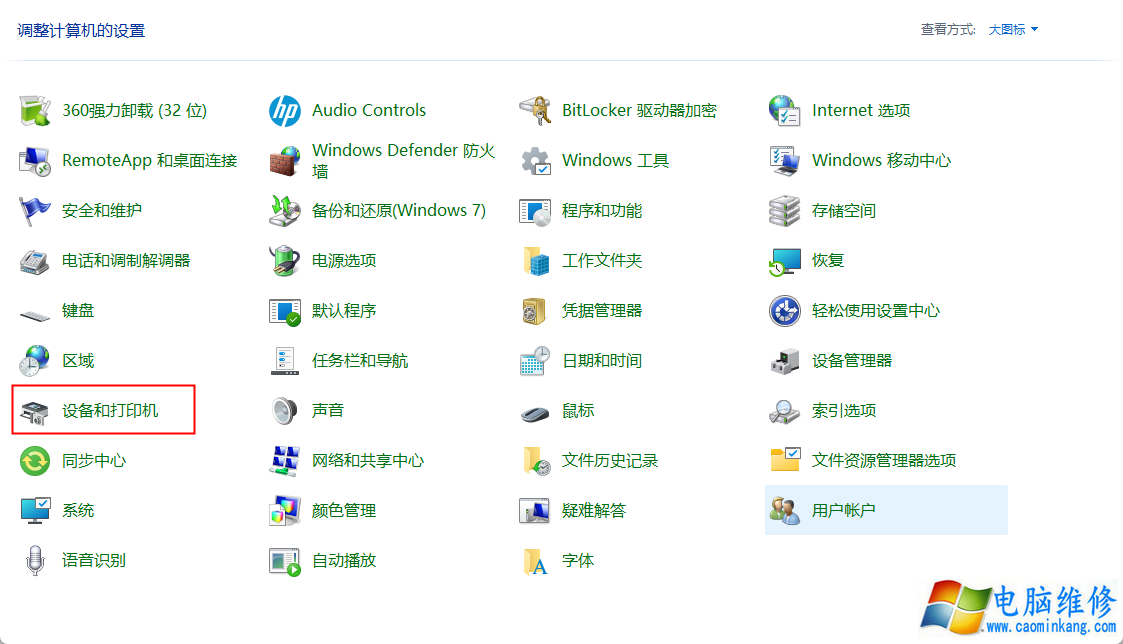Open the 设备管理器 icon
Viewport: 1123px width, 644px height.
(784, 360)
